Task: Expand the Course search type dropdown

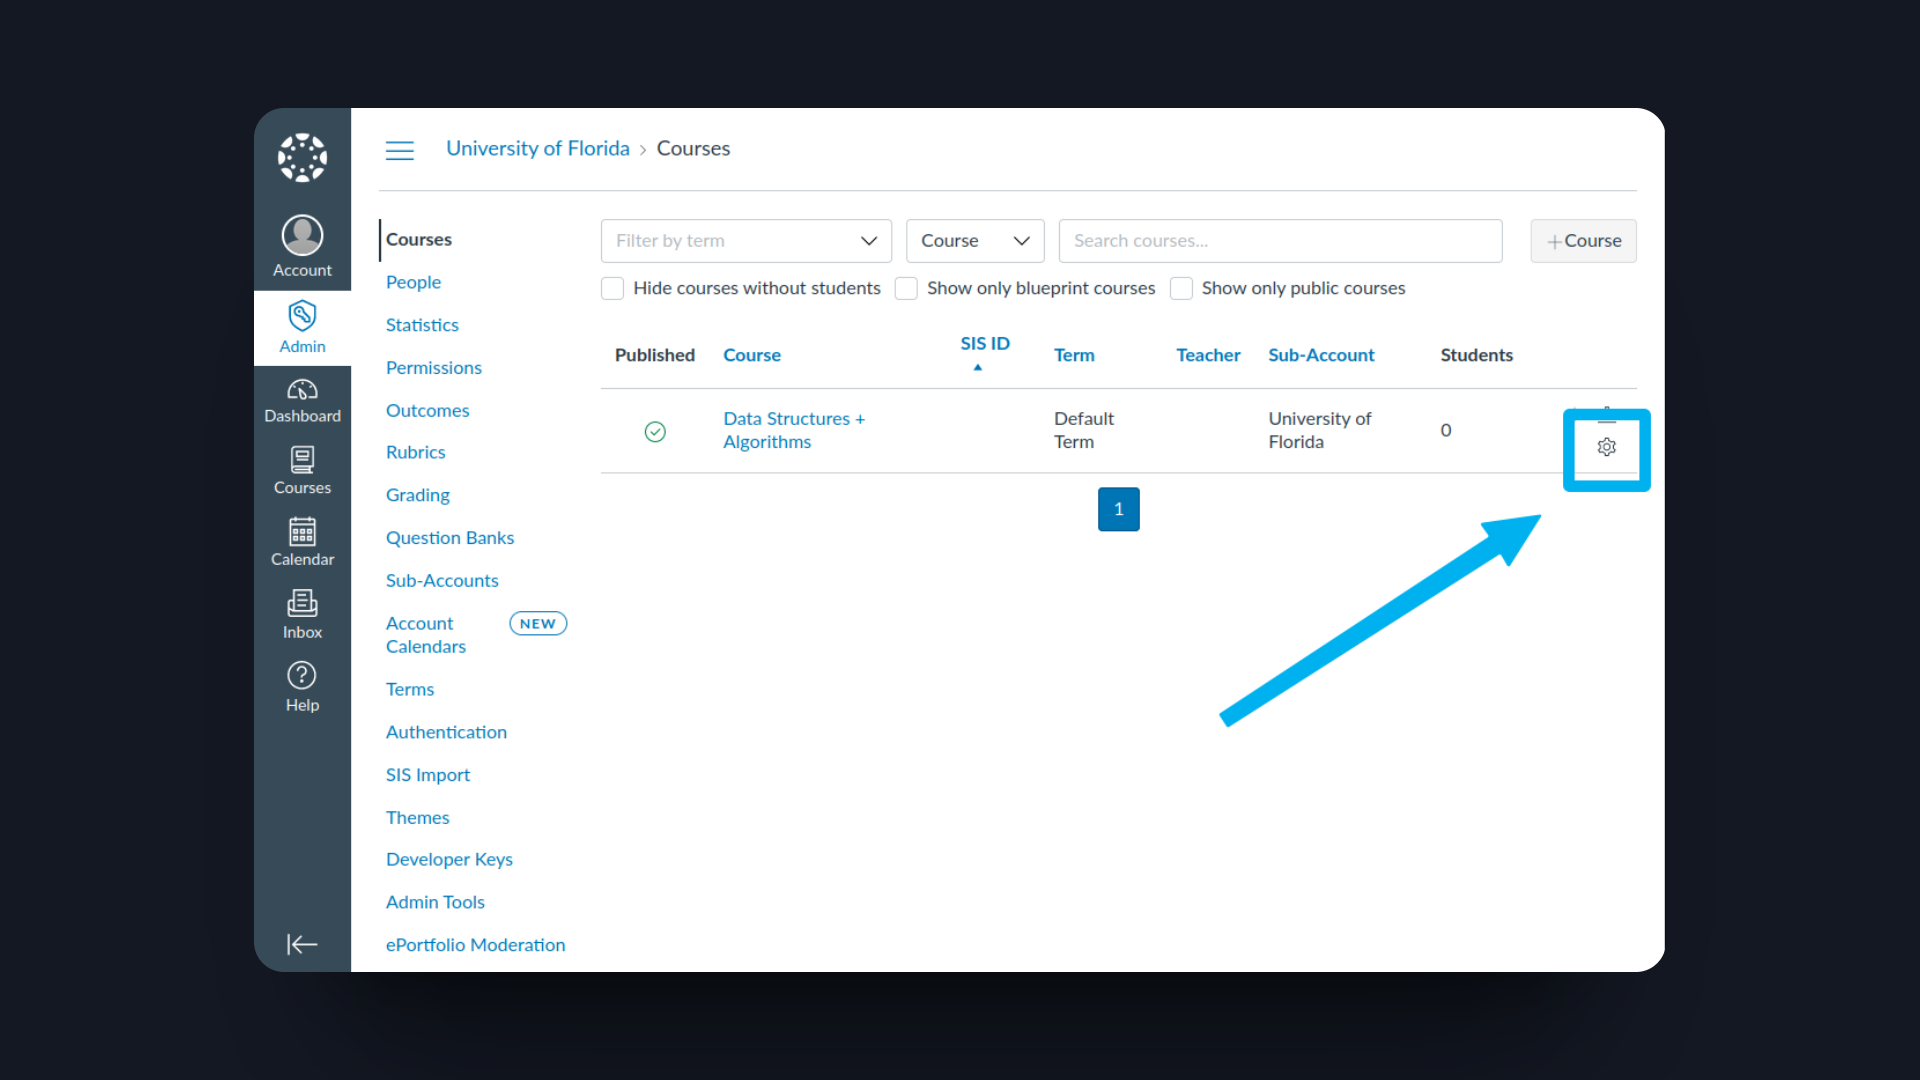Action: [x=974, y=240]
